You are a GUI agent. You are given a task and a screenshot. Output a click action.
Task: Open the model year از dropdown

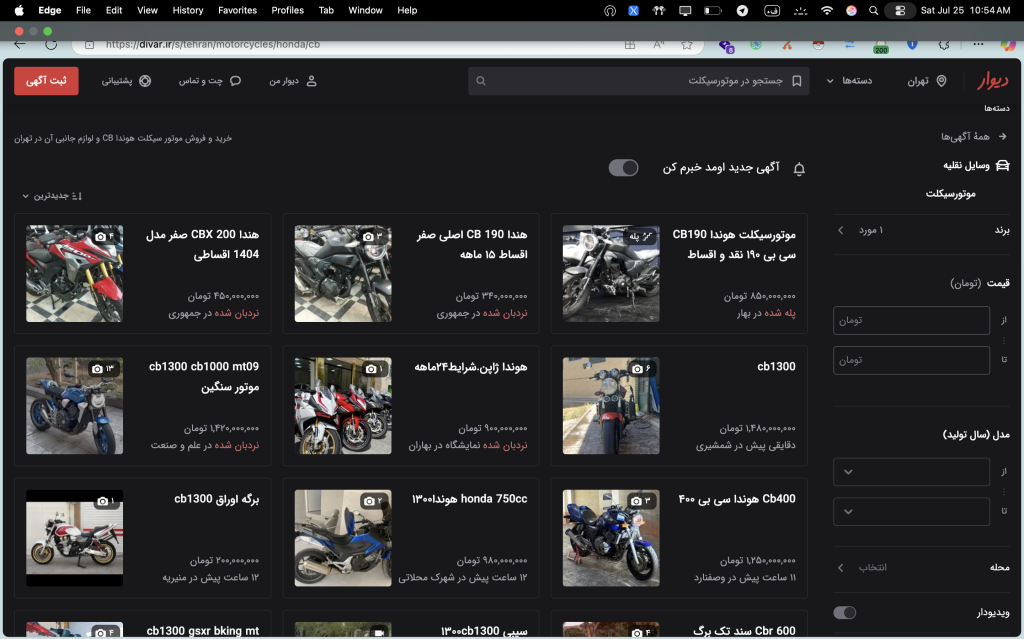coord(911,472)
